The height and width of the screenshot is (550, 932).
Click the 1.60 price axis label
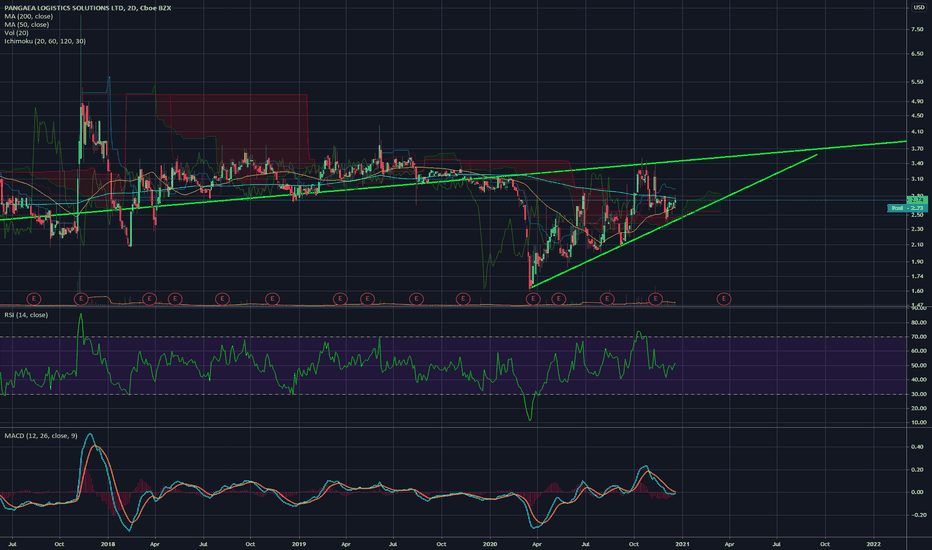point(917,291)
